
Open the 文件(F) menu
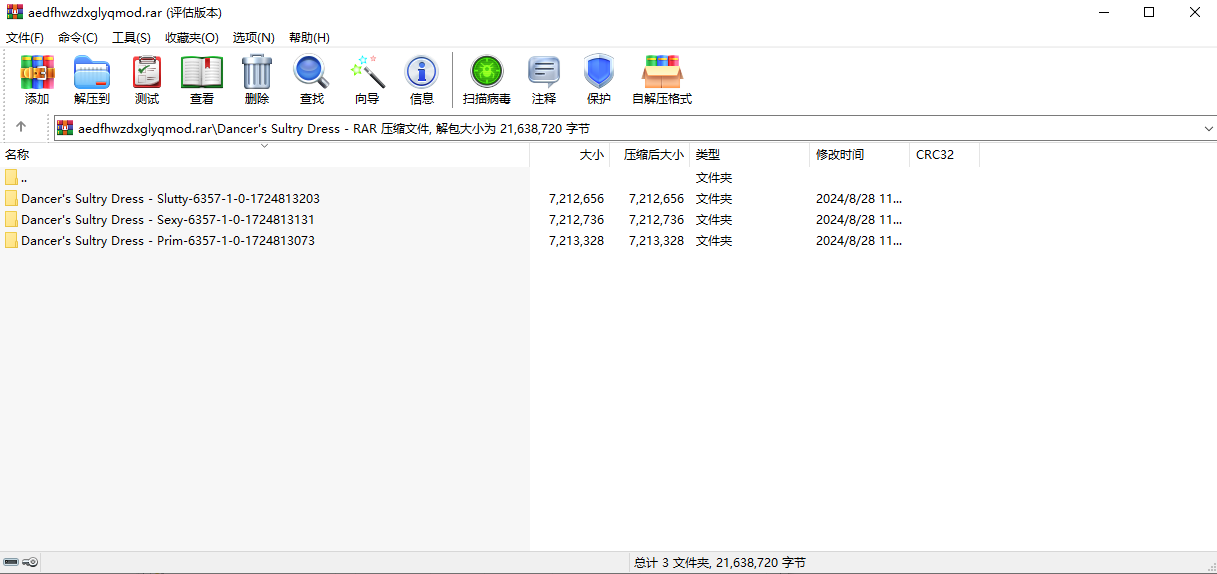(x=25, y=37)
